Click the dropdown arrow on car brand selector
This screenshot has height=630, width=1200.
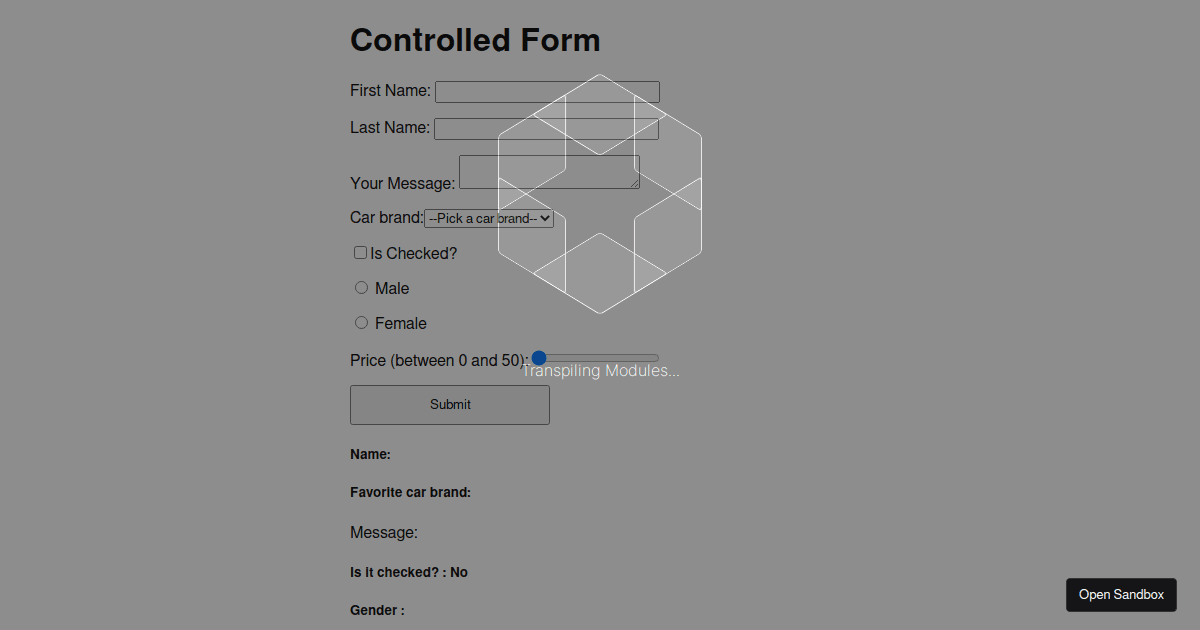click(x=544, y=218)
